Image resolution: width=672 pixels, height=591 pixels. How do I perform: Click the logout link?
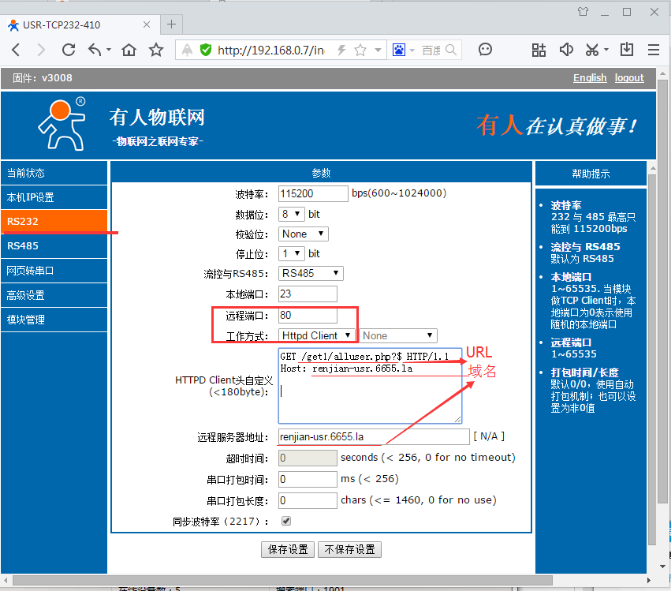629,78
